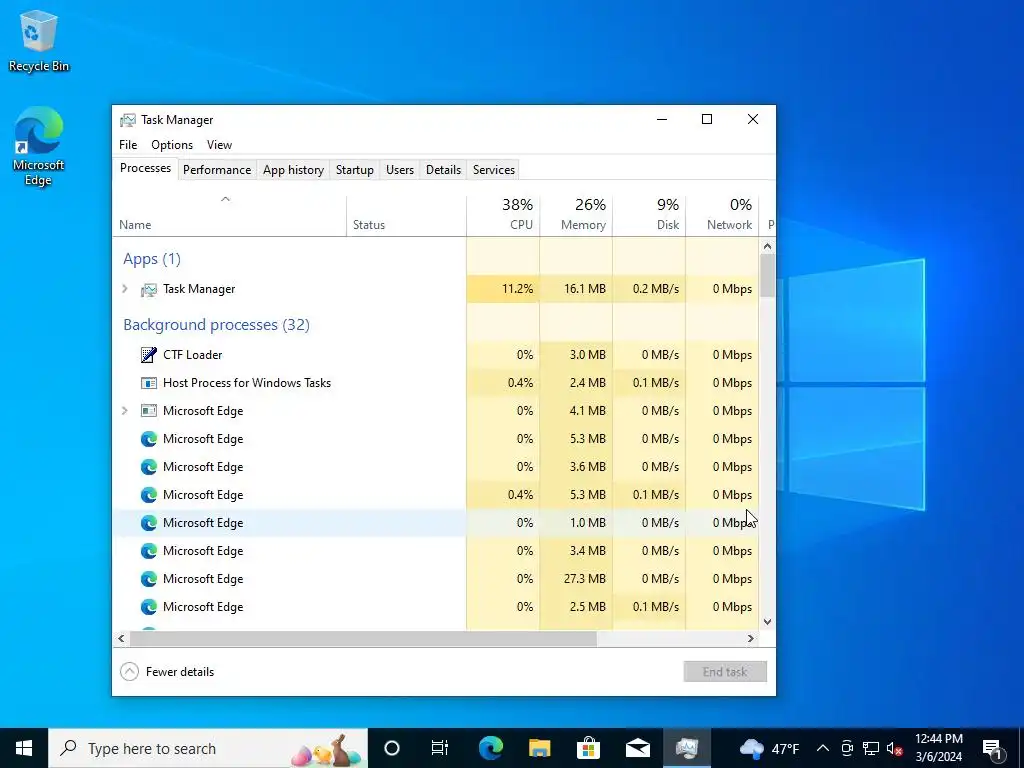
Task: Click the Background processes (32) header
Action: (216, 325)
